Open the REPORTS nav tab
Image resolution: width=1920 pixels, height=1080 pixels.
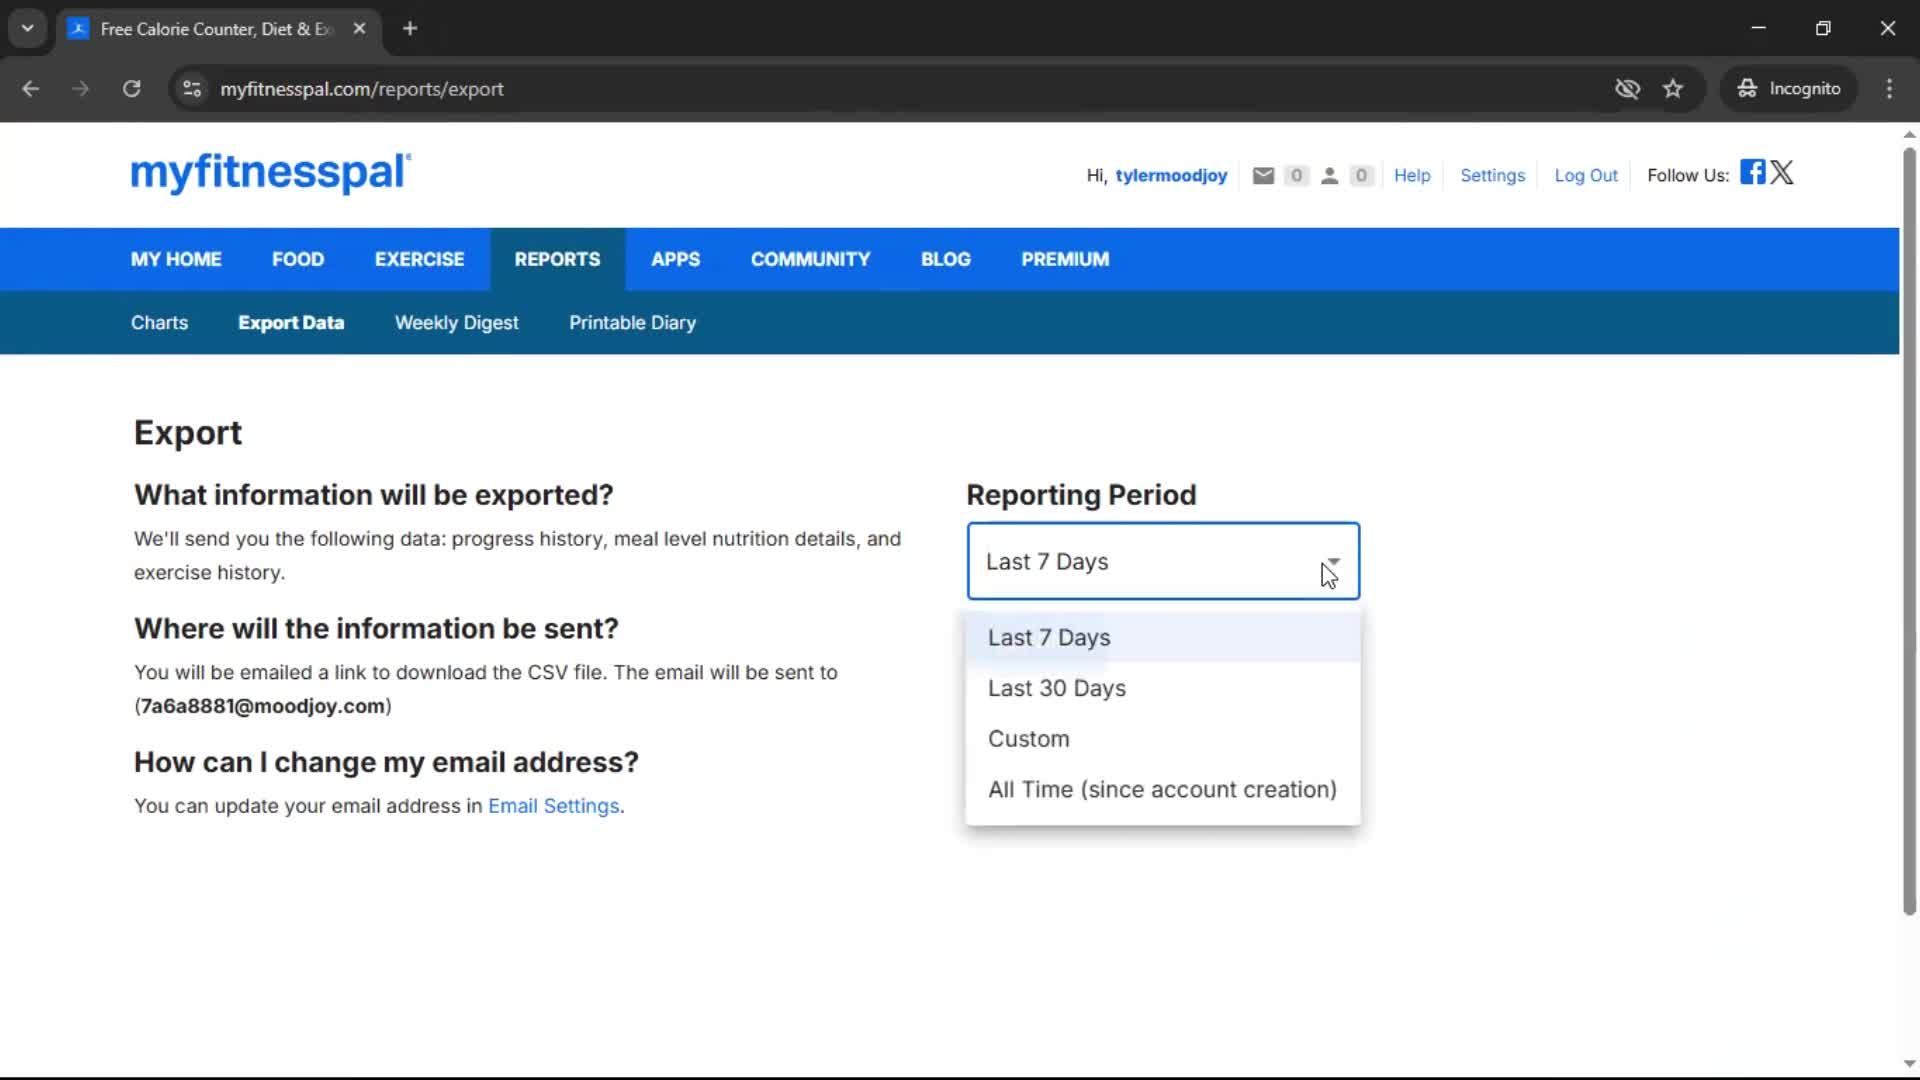coord(557,260)
